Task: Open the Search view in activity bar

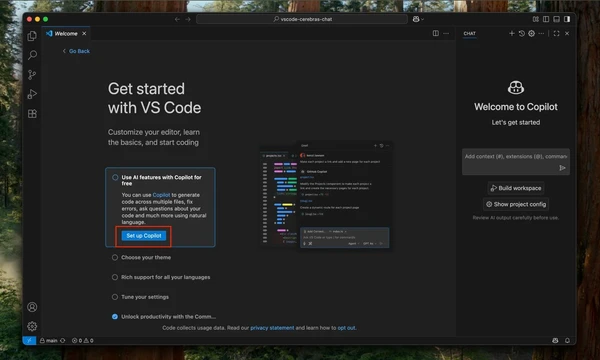Action: click(x=32, y=55)
